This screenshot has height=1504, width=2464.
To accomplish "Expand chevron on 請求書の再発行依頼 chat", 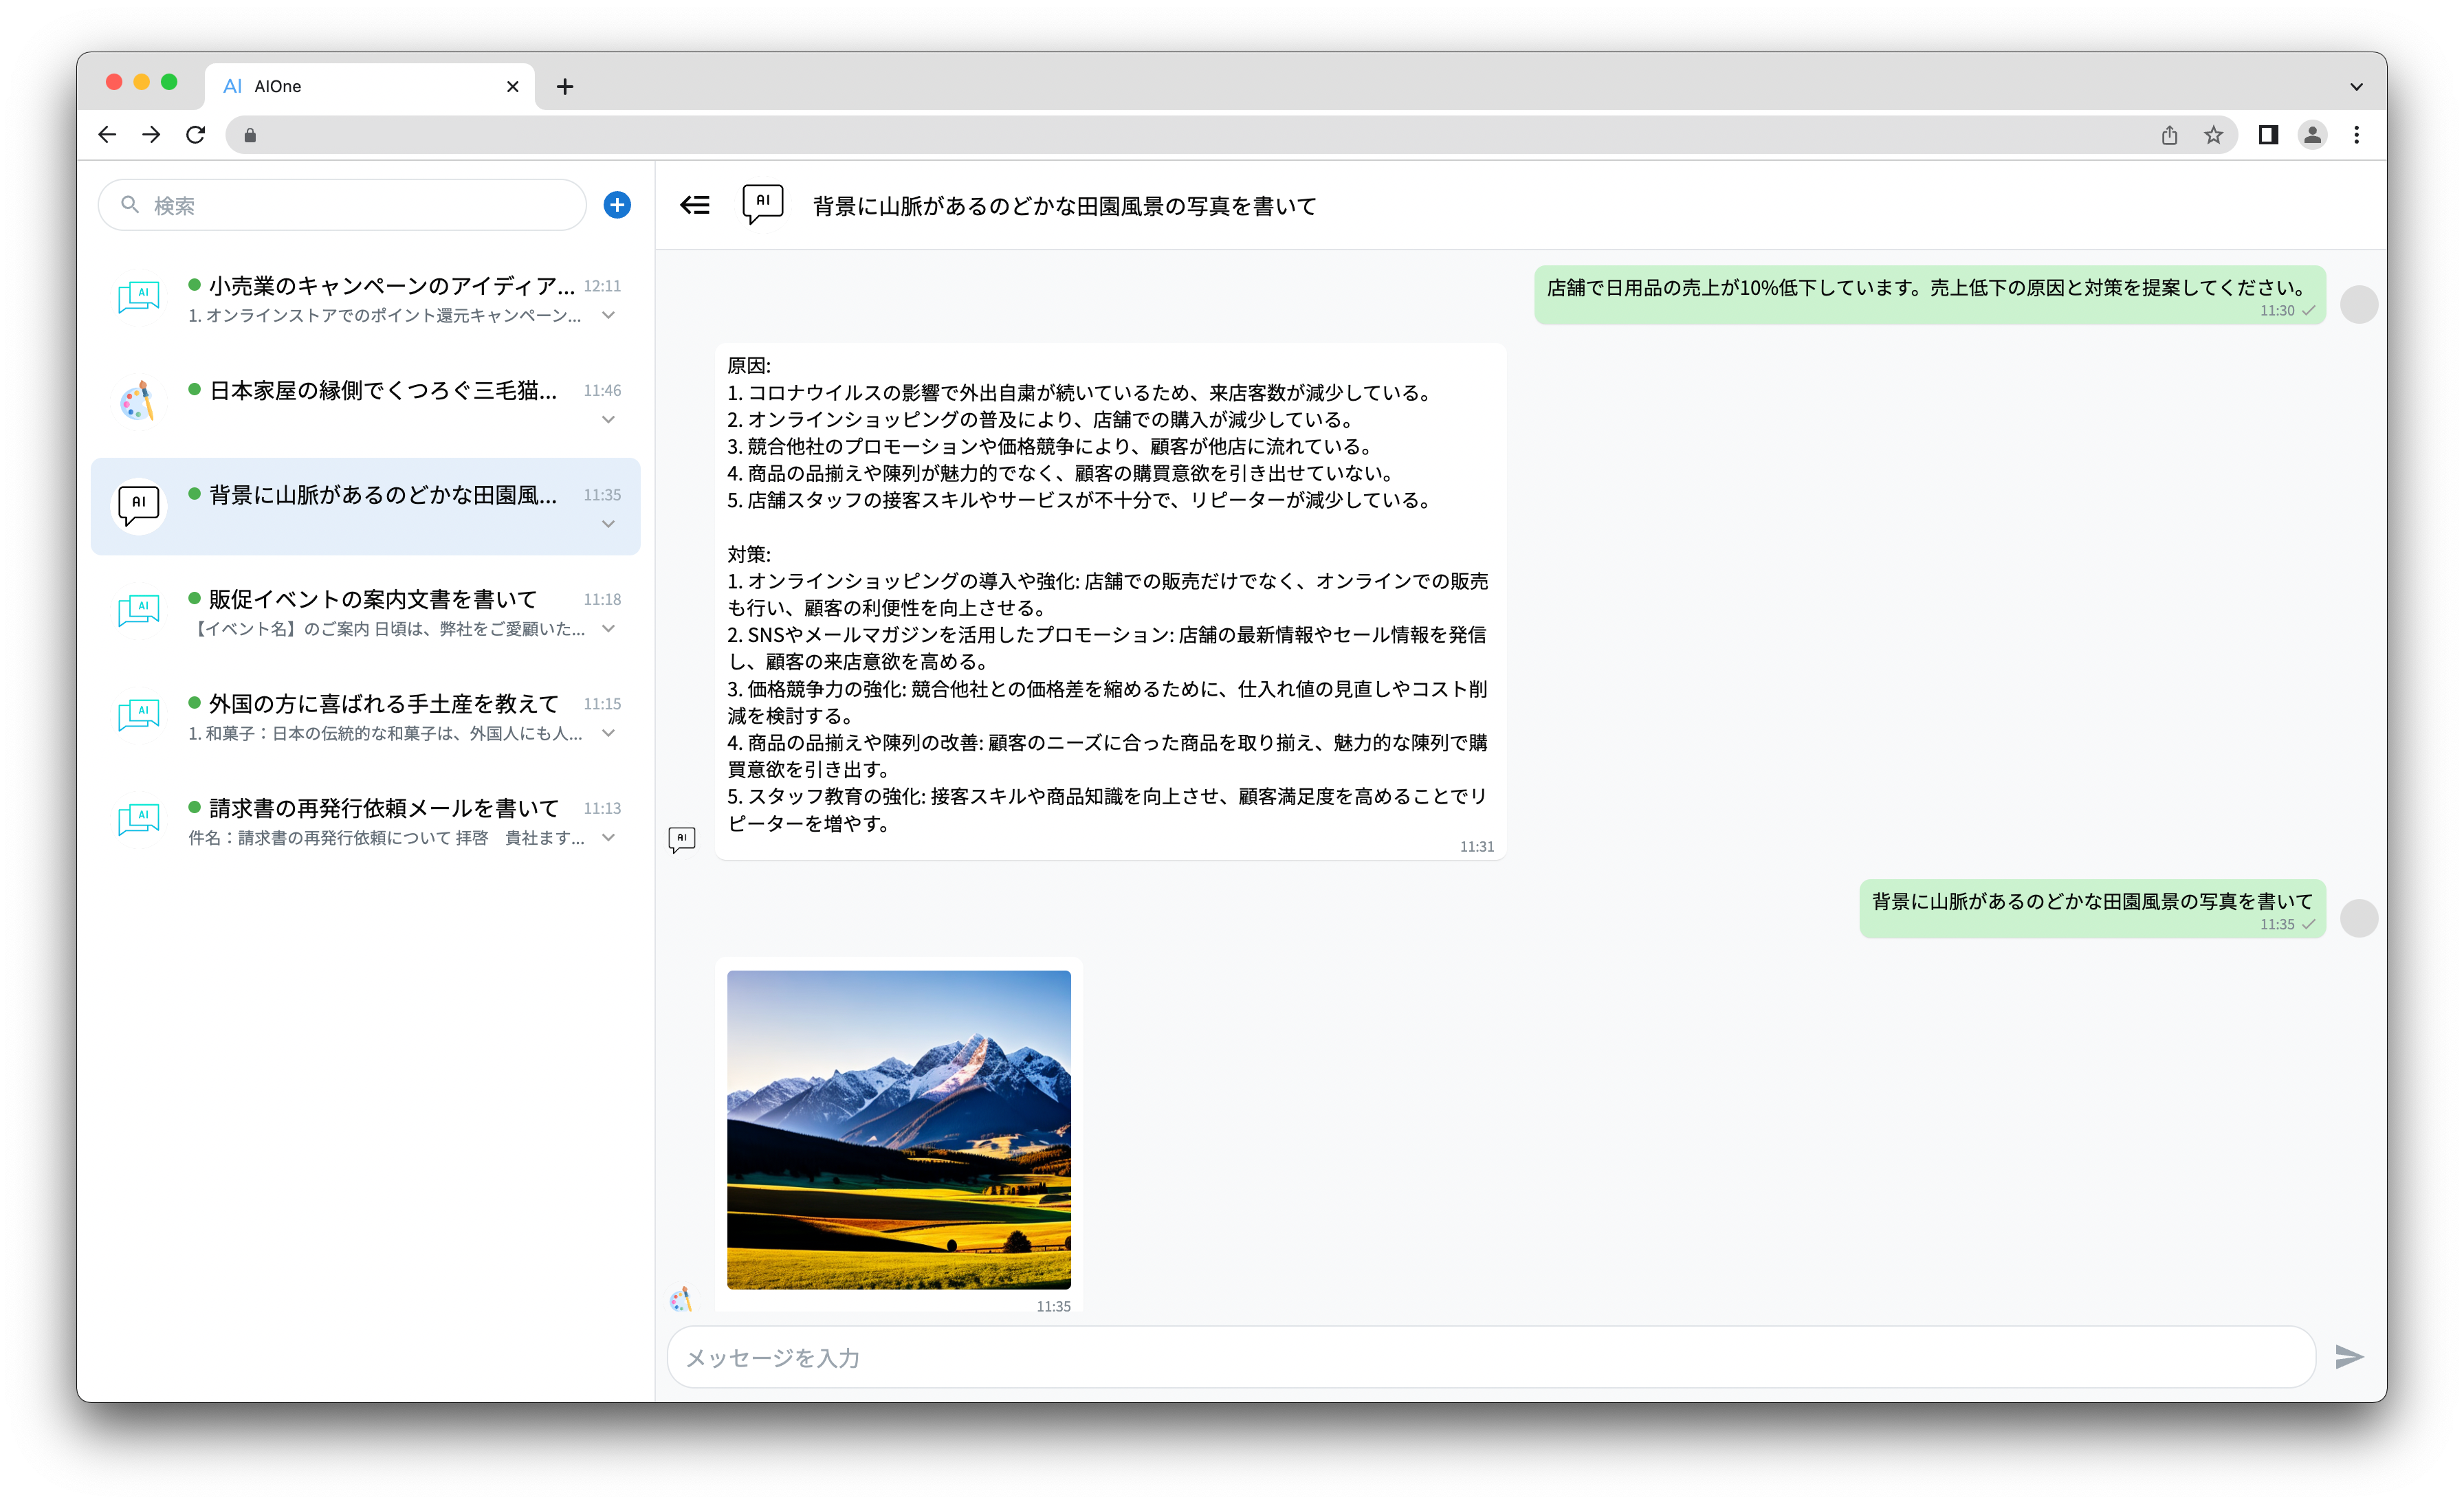I will (x=608, y=838).
